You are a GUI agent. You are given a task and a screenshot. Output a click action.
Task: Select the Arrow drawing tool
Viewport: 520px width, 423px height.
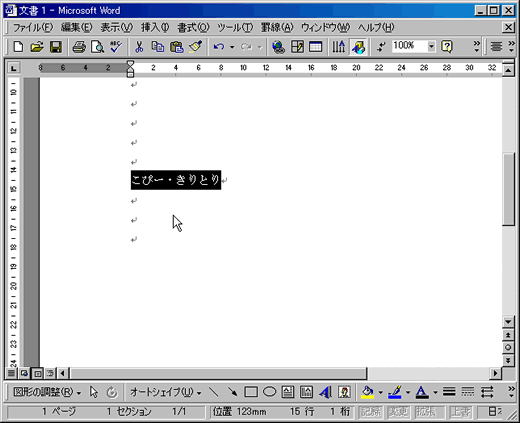pyautogui.click(x=232, y=392)
